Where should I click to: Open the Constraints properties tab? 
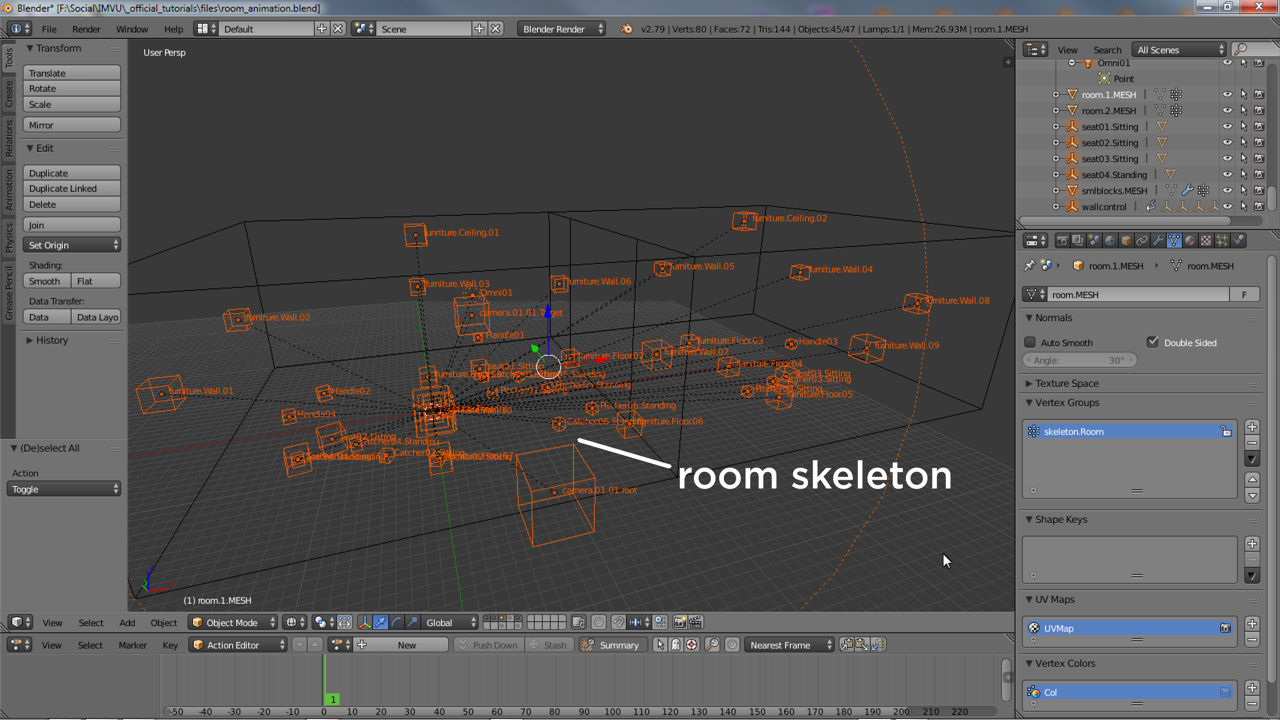(1142, 240)
